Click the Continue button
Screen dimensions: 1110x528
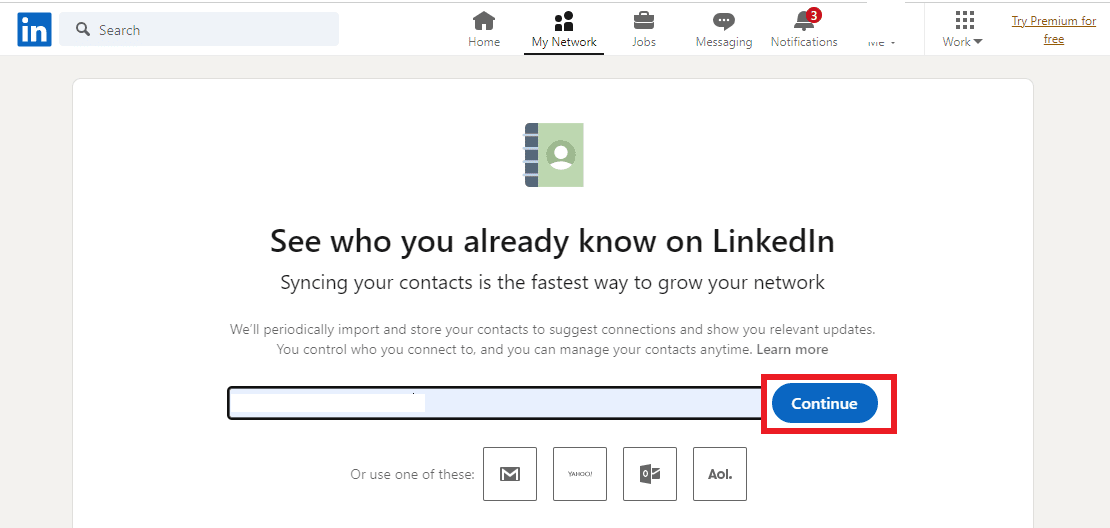coord(824,403)
